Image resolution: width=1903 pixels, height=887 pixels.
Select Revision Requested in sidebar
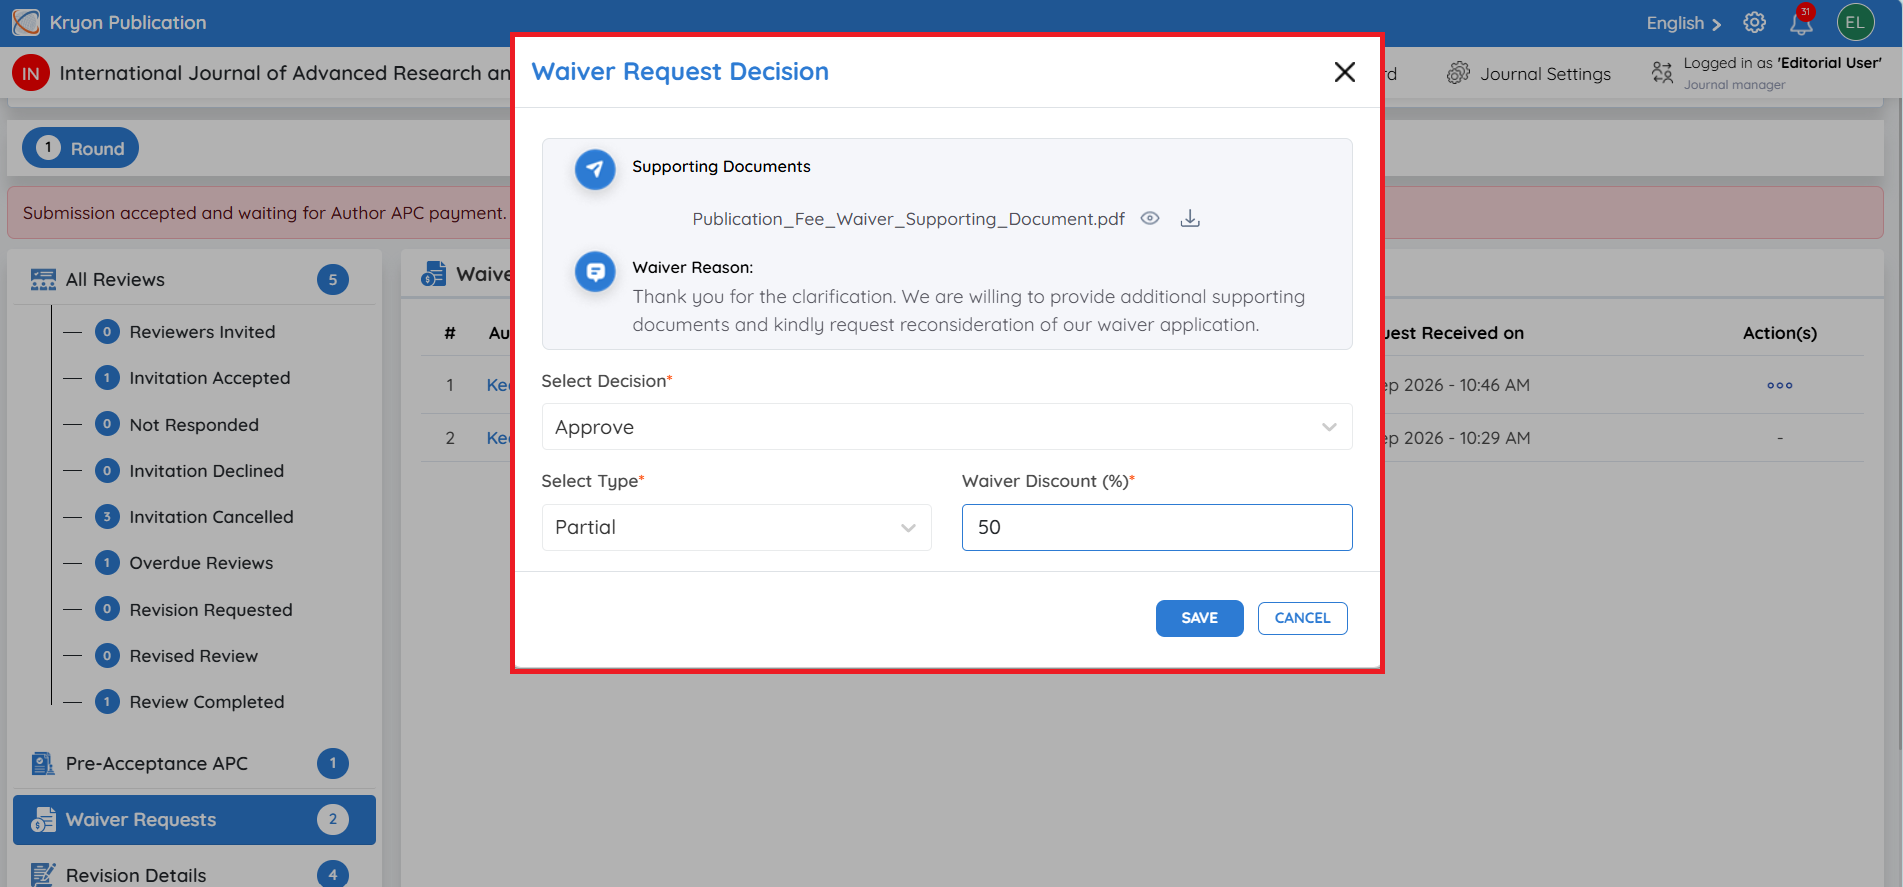click(211, 610)
